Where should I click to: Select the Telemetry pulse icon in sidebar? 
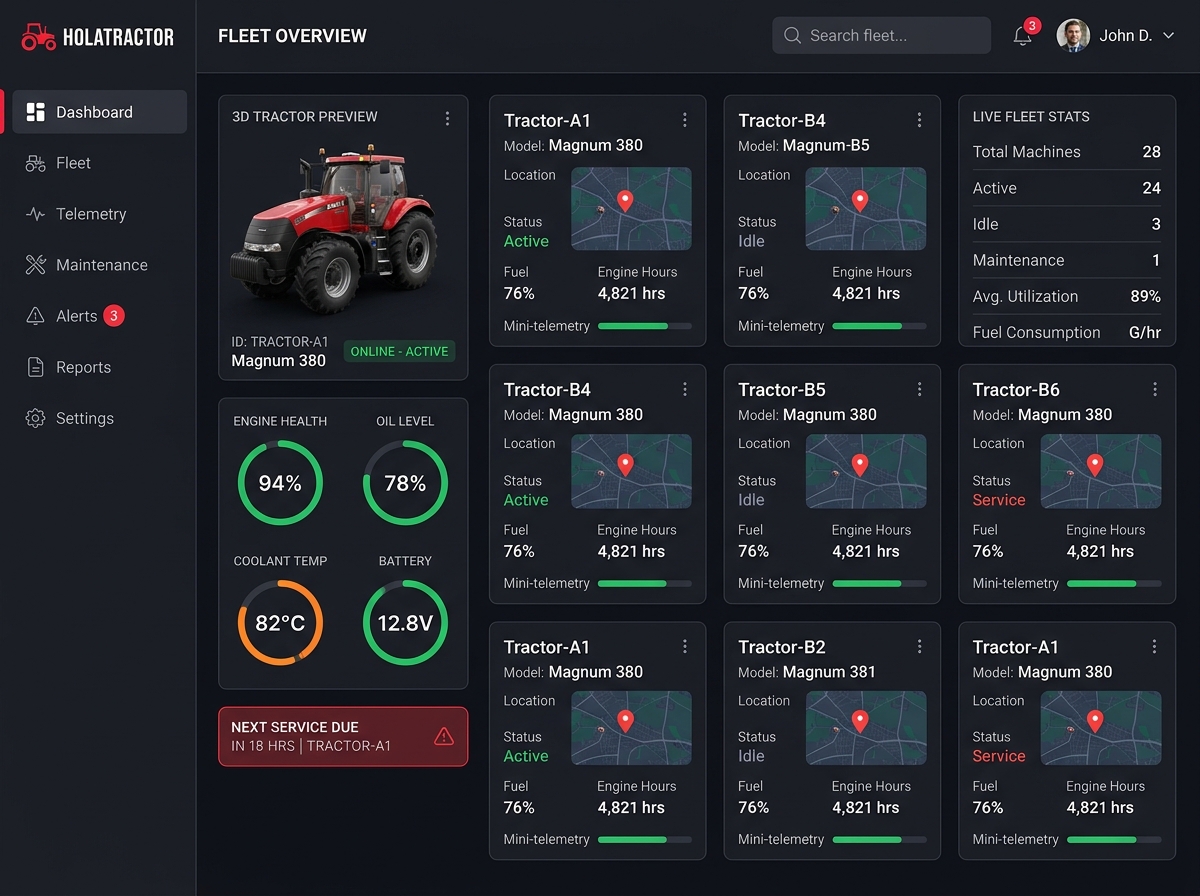tap(35, 214)
